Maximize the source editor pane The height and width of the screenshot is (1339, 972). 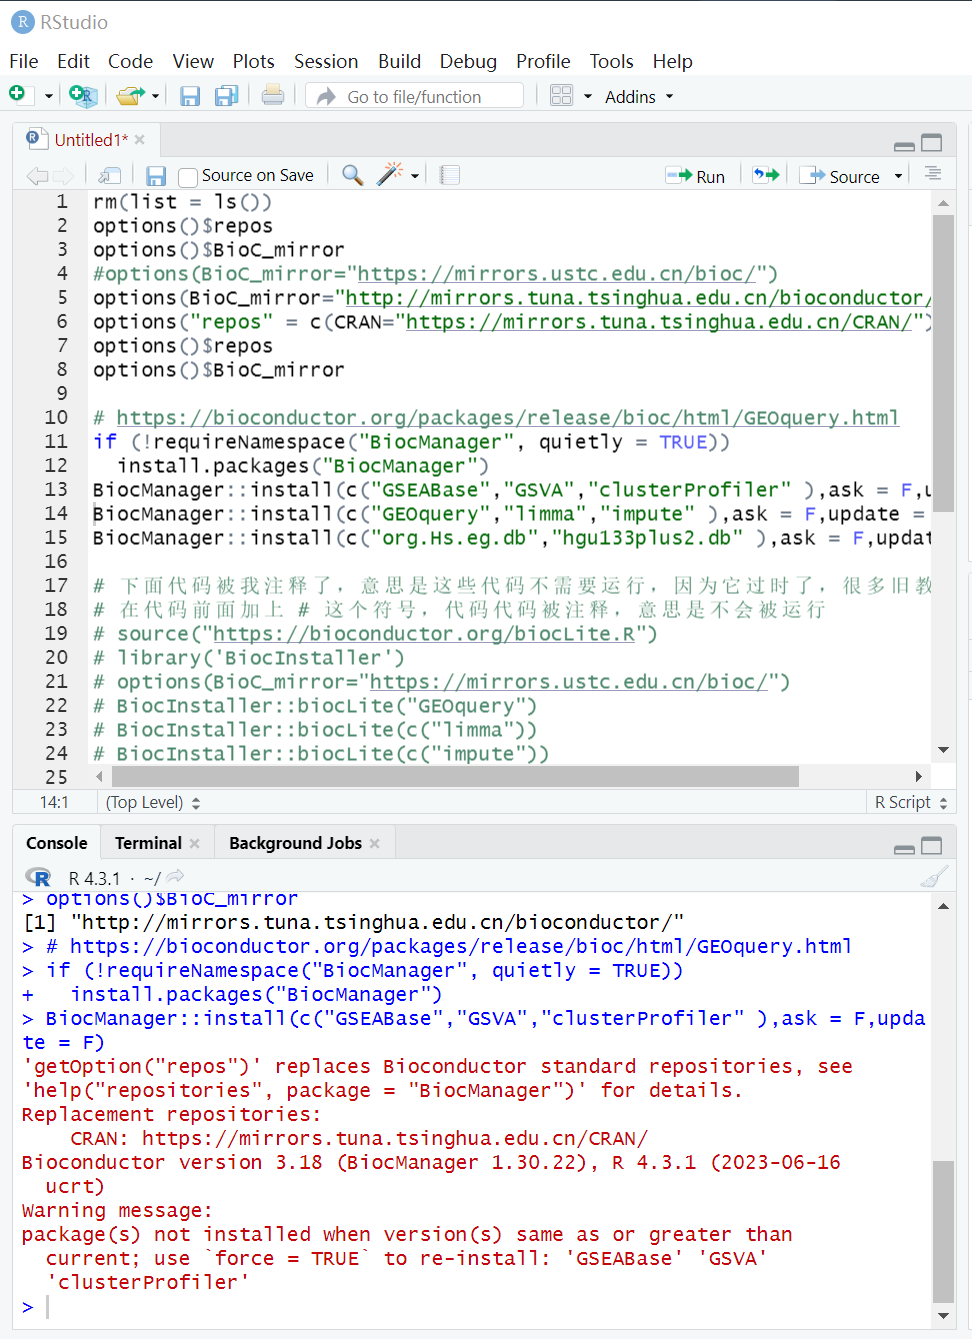(x=932, y=143)
